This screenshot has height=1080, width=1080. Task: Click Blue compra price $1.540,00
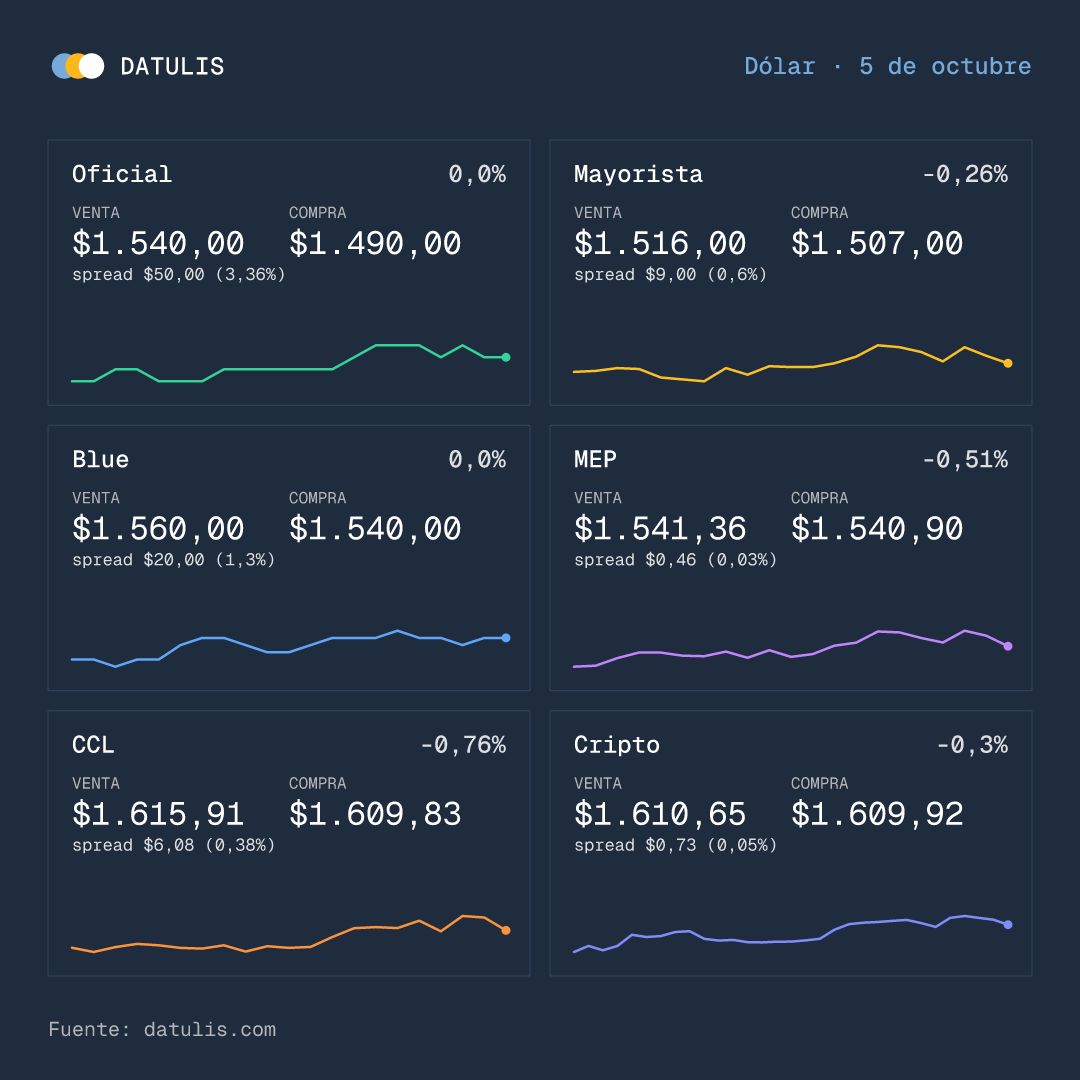pyautogui.click(x=375, y=528)
